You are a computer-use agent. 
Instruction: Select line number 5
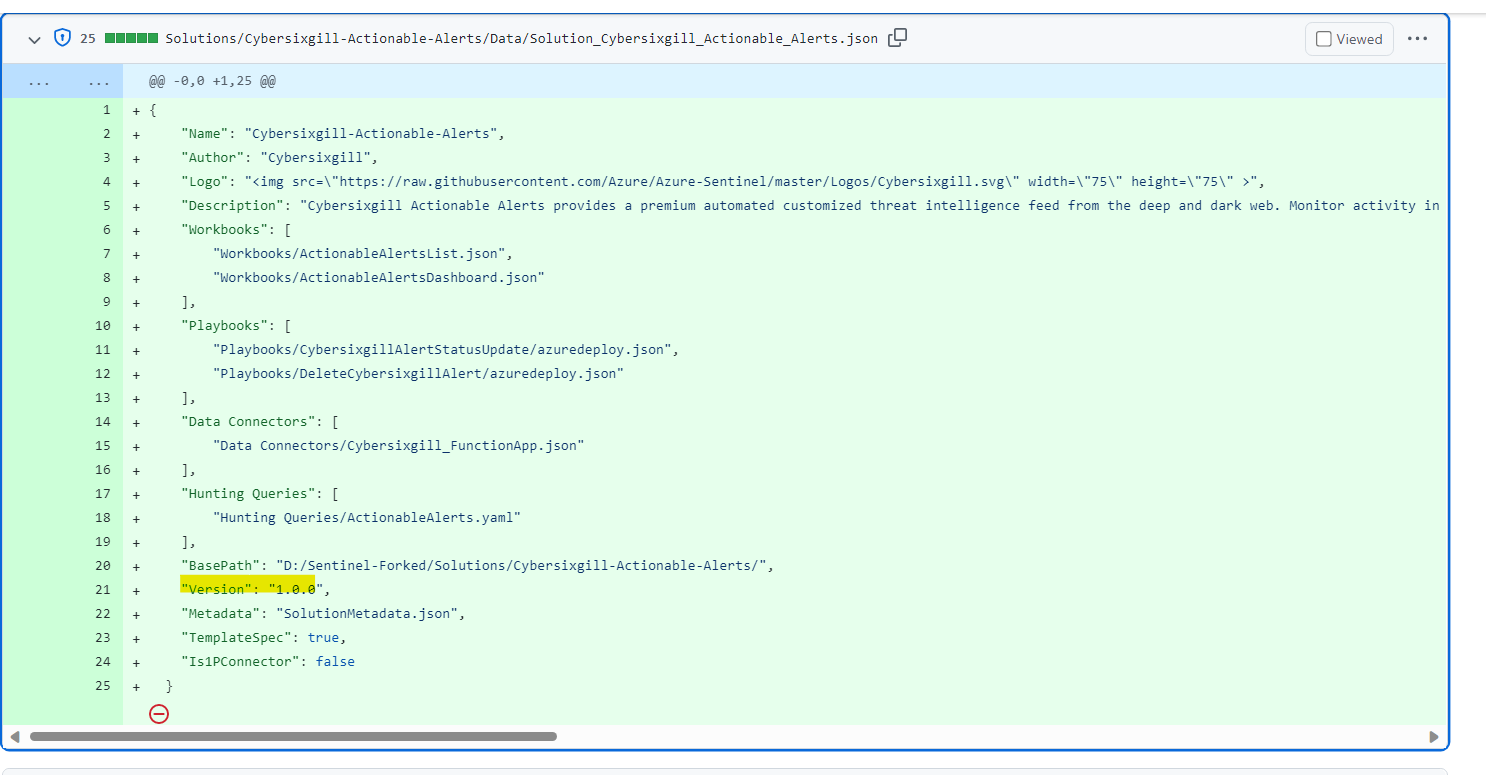(x=106, y=206)
